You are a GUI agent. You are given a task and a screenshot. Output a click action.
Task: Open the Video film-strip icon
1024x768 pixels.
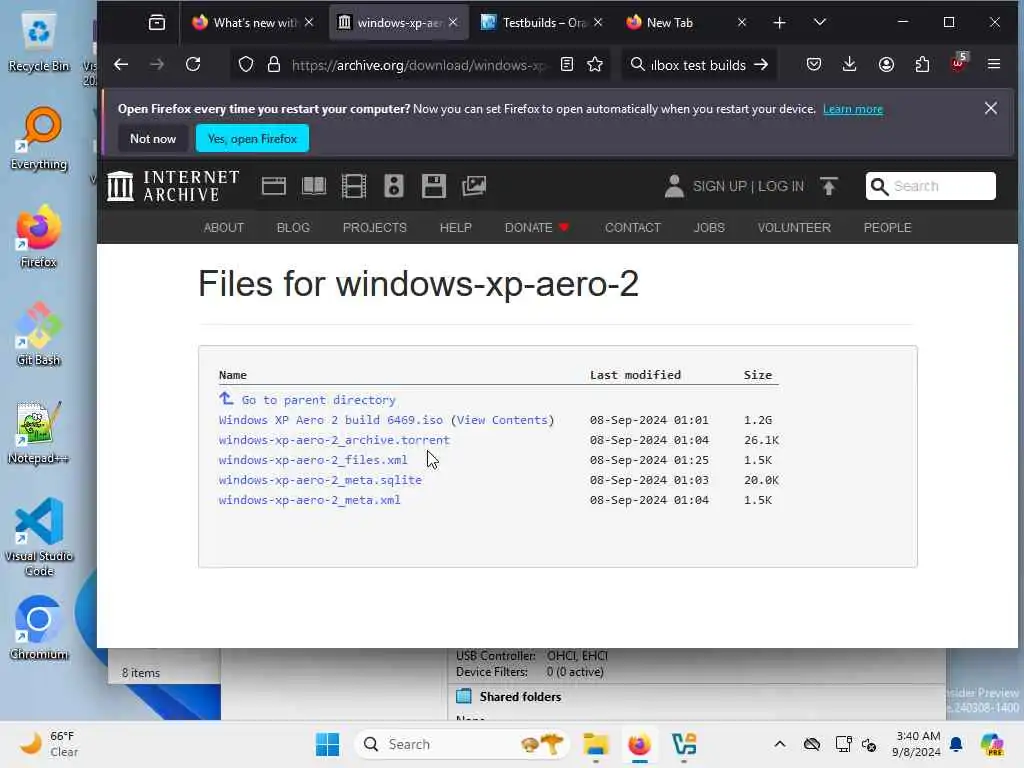click(354, 186)
